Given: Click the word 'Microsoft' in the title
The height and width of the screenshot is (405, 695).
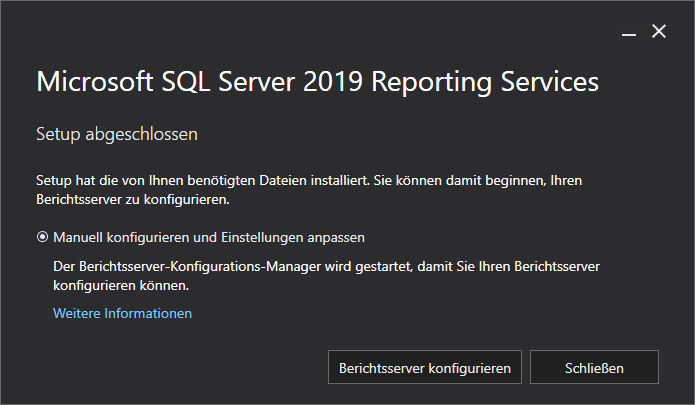Looking at the screenshot, I should click(92, 81).
